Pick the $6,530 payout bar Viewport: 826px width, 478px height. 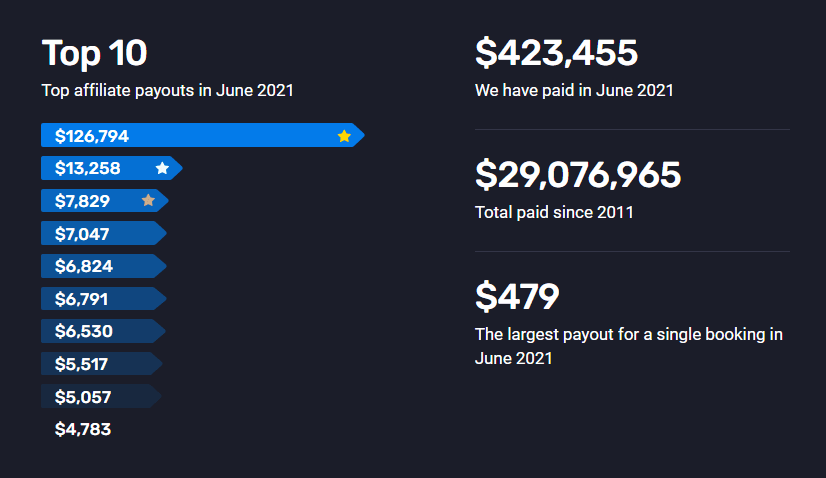(x=100, y=331)
